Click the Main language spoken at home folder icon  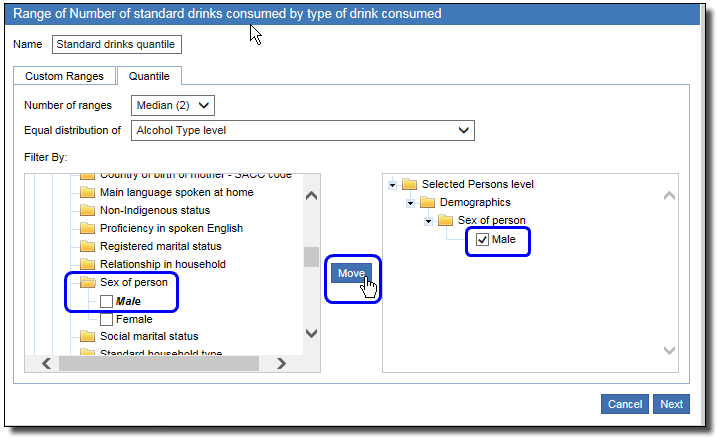click(x=87, y=193)
